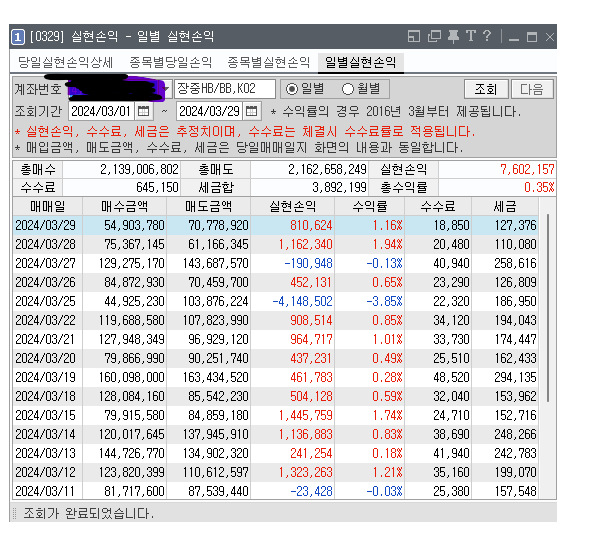This screenshot has width=605, height=539.
Task: Click the screen layout icon in title bar
Action: [414, 36]
